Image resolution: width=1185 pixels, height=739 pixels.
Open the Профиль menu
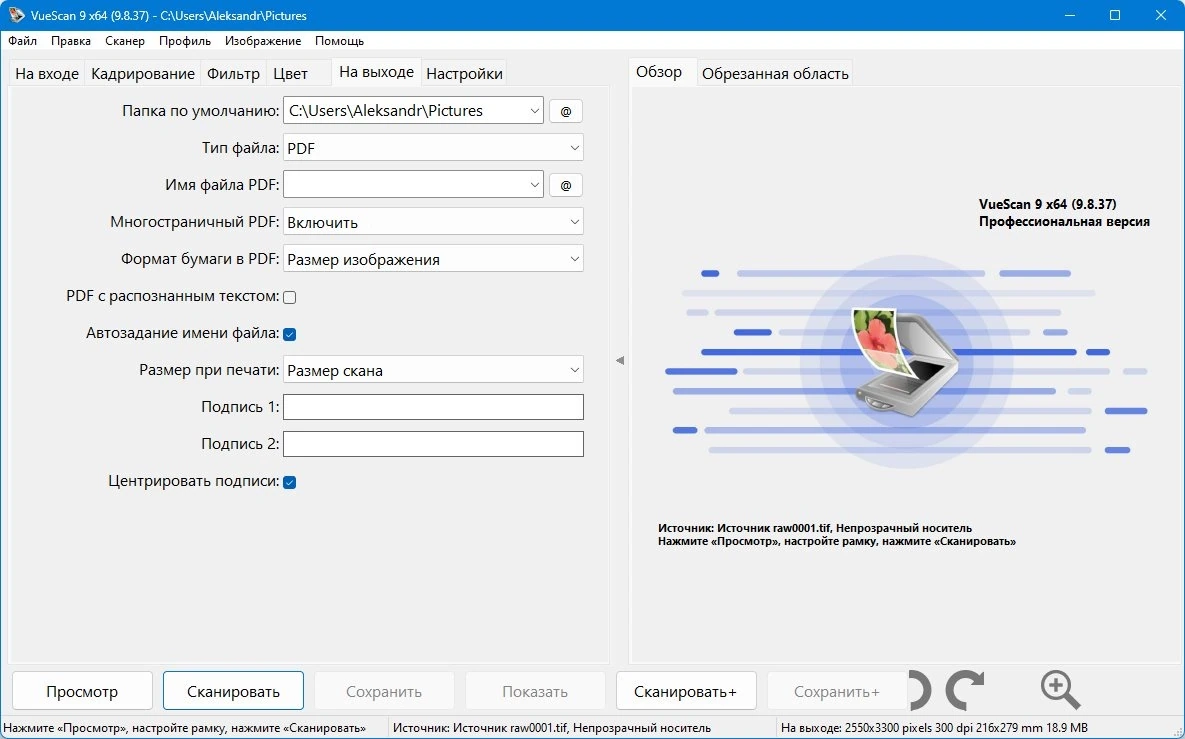point(184,41)
